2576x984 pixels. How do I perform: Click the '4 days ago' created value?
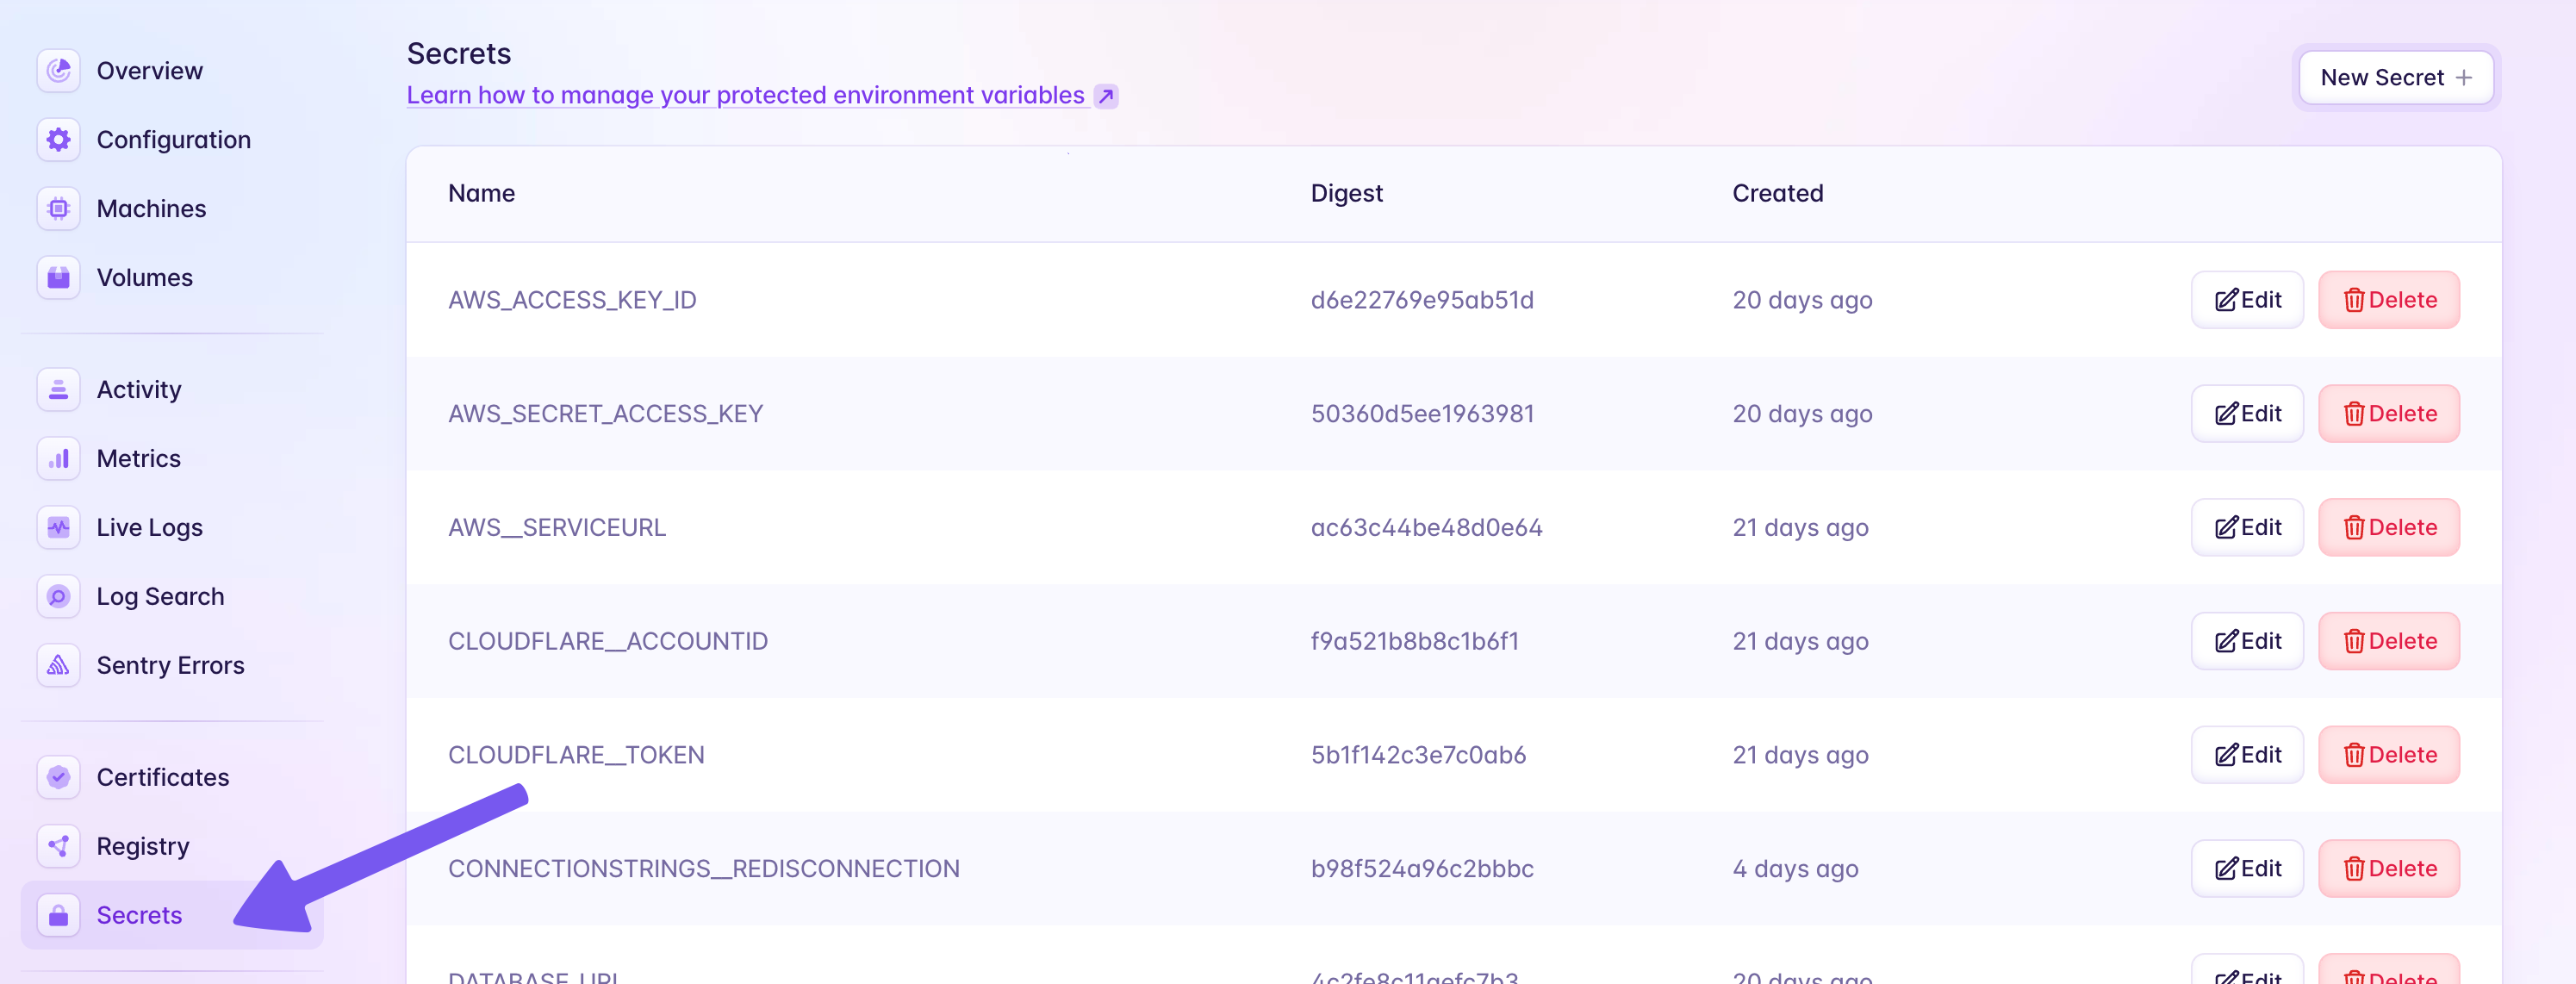tap(1795, 869)
